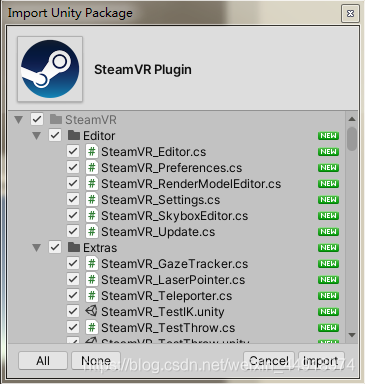The image size is (365, 384).
Task: Click the NEW badge next to SteamVR_GazeTracker.cs
Action: [x=328, y=264]
